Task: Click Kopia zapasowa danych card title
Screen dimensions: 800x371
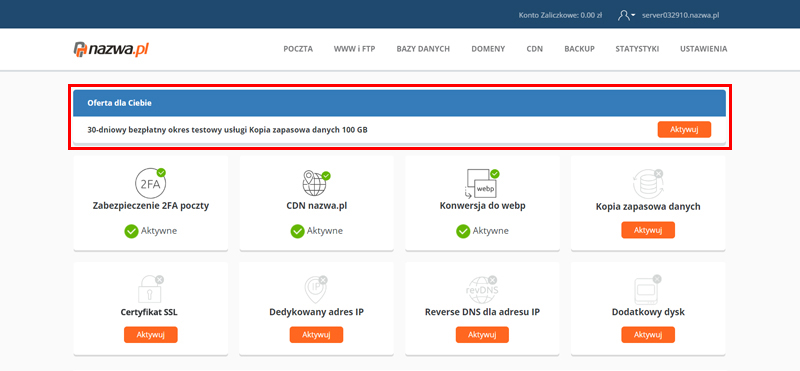Action: point(648,207)
